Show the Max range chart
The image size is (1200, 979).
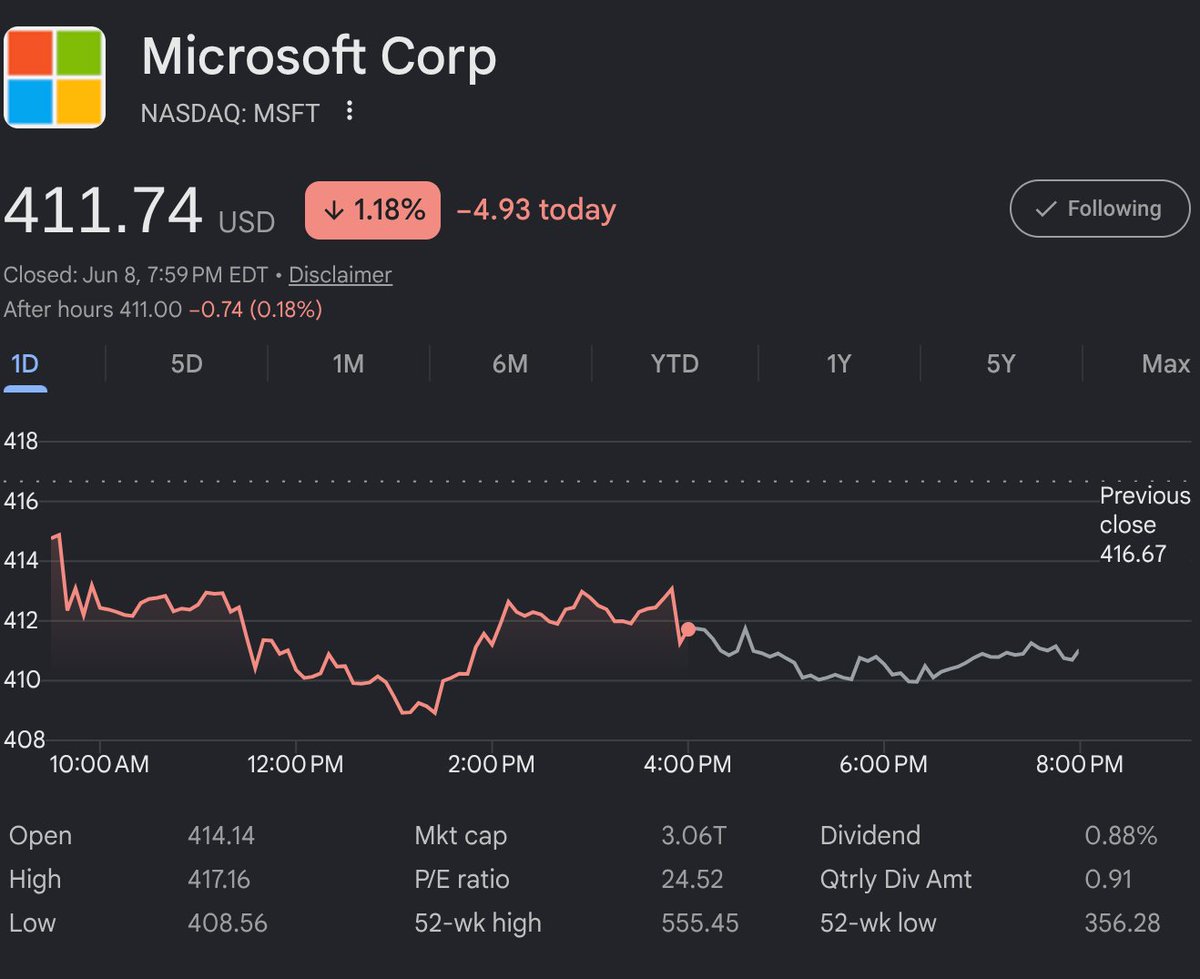[x=1166, y=364]
